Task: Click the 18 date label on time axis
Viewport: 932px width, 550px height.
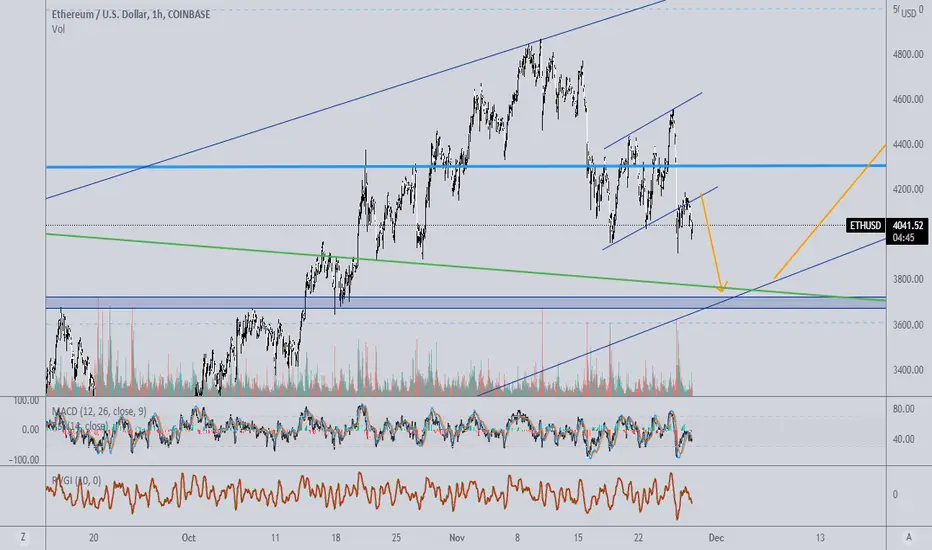Action: [336, 538]
